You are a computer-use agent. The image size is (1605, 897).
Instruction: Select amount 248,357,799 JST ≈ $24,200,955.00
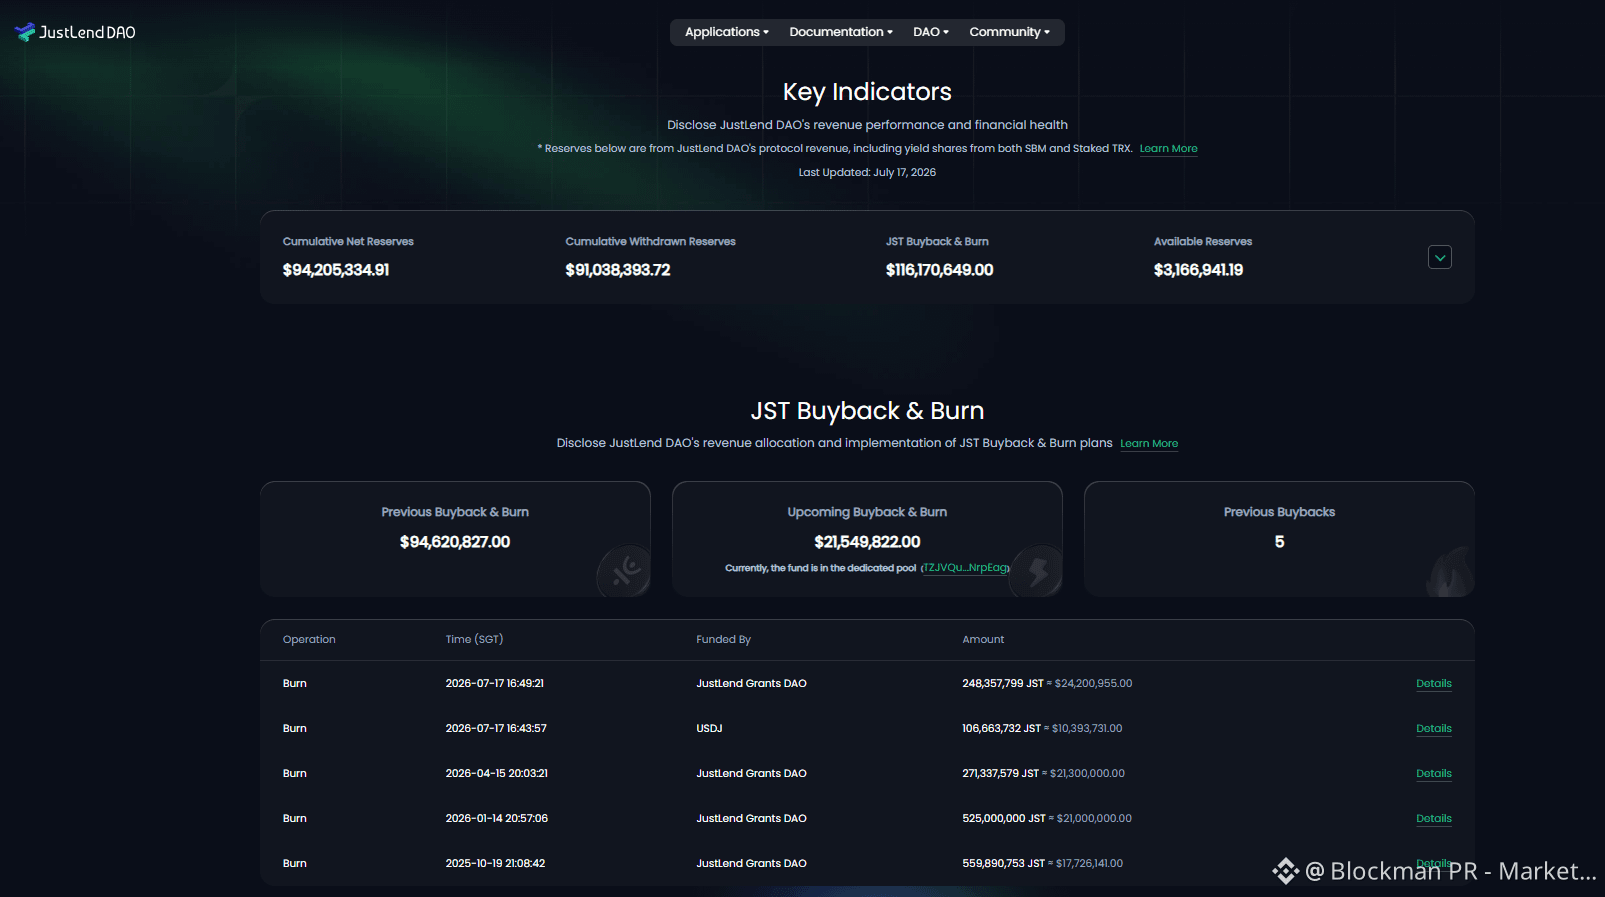(1047, 683)
